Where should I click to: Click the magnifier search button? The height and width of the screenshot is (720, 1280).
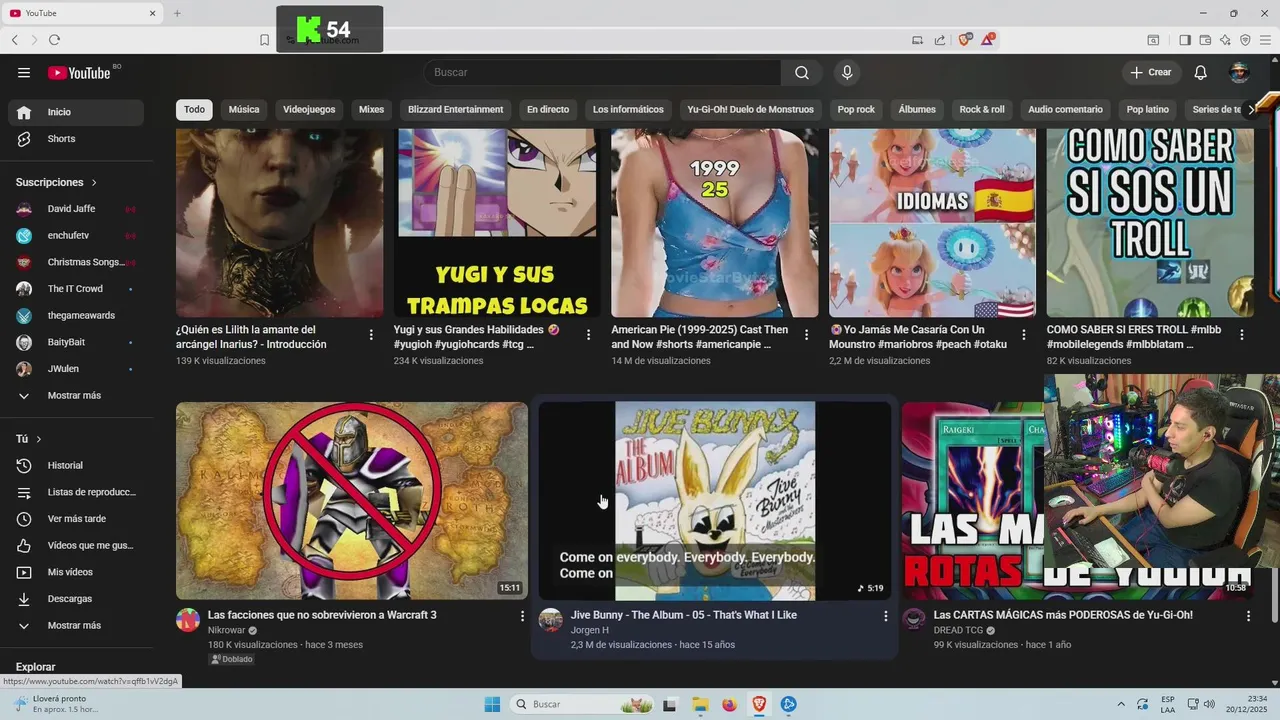802,72
